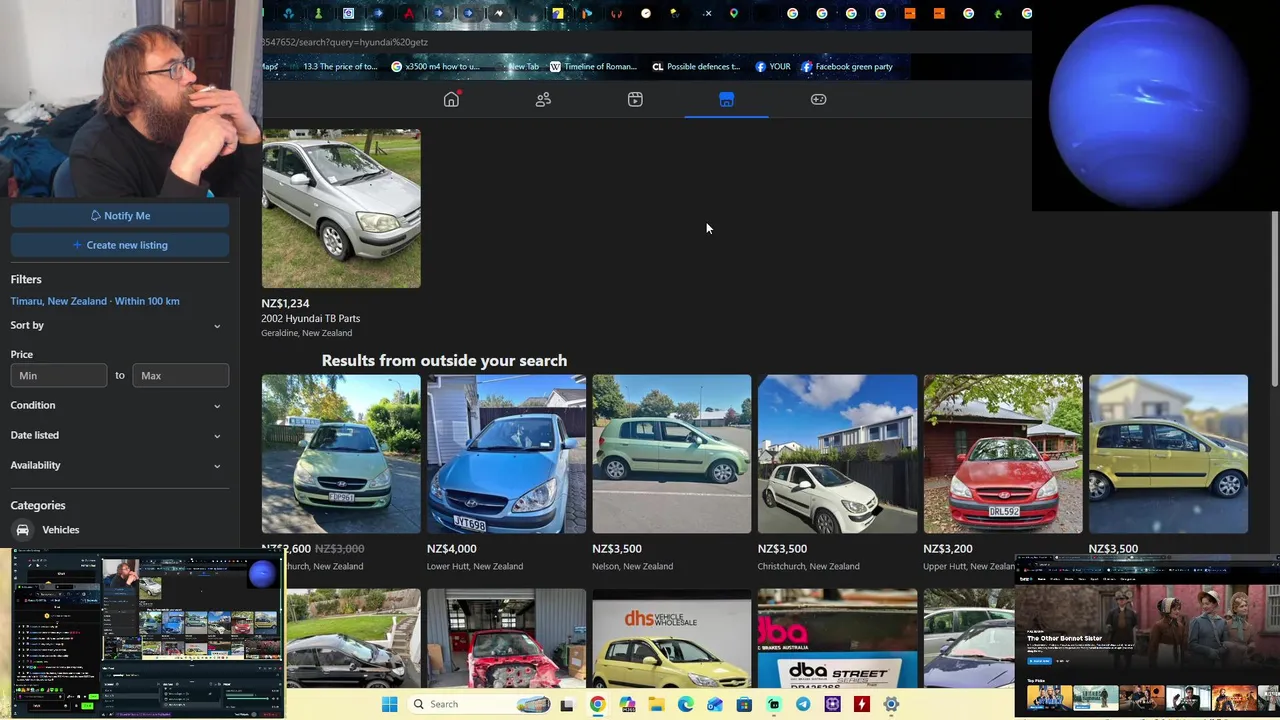The image size is (1280, 720).
Task: Open green Getz listing priced NZ$2,600
Action: [341, 454]
